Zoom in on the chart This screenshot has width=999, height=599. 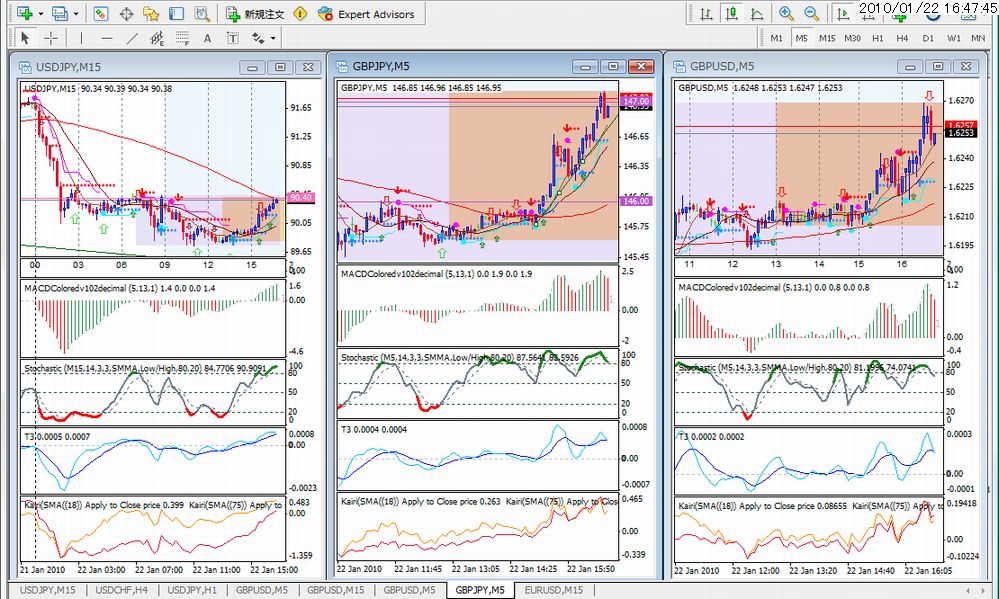tap(786, 13)
